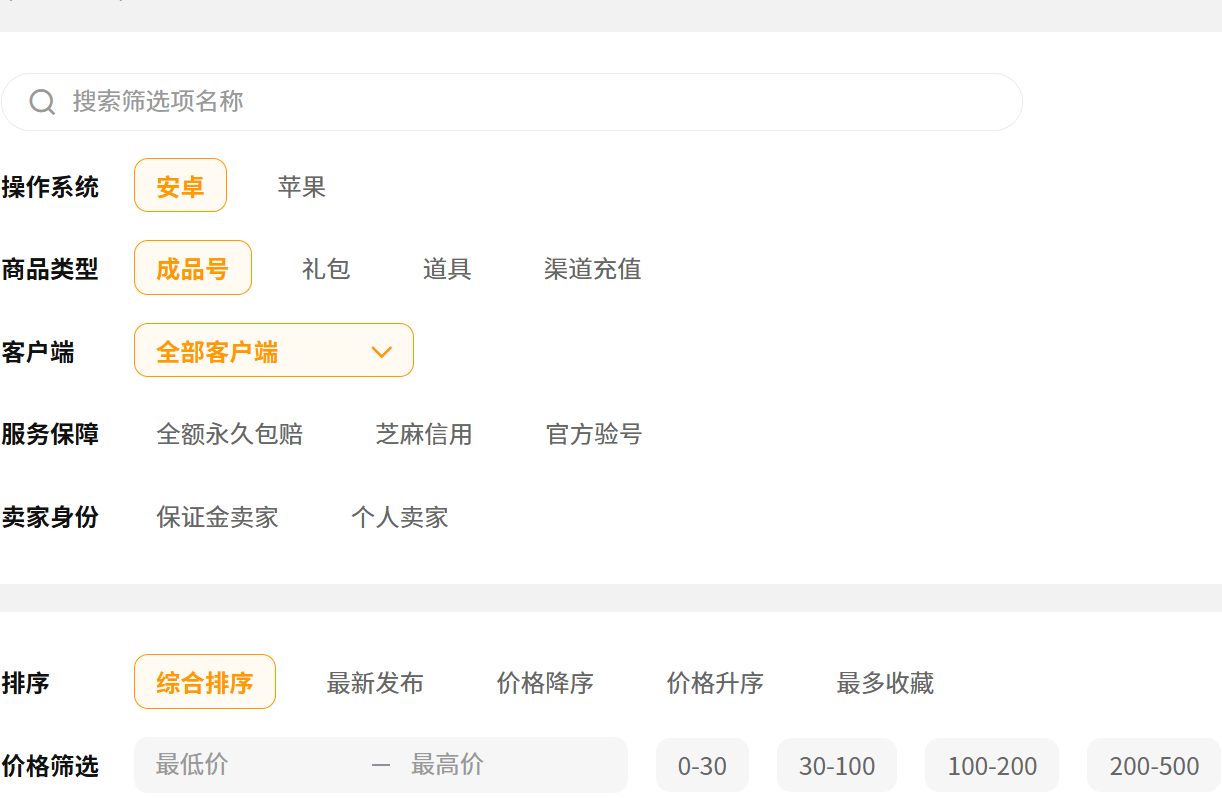Toggle 芝麻信用 service filter

(x=423, y=434)
